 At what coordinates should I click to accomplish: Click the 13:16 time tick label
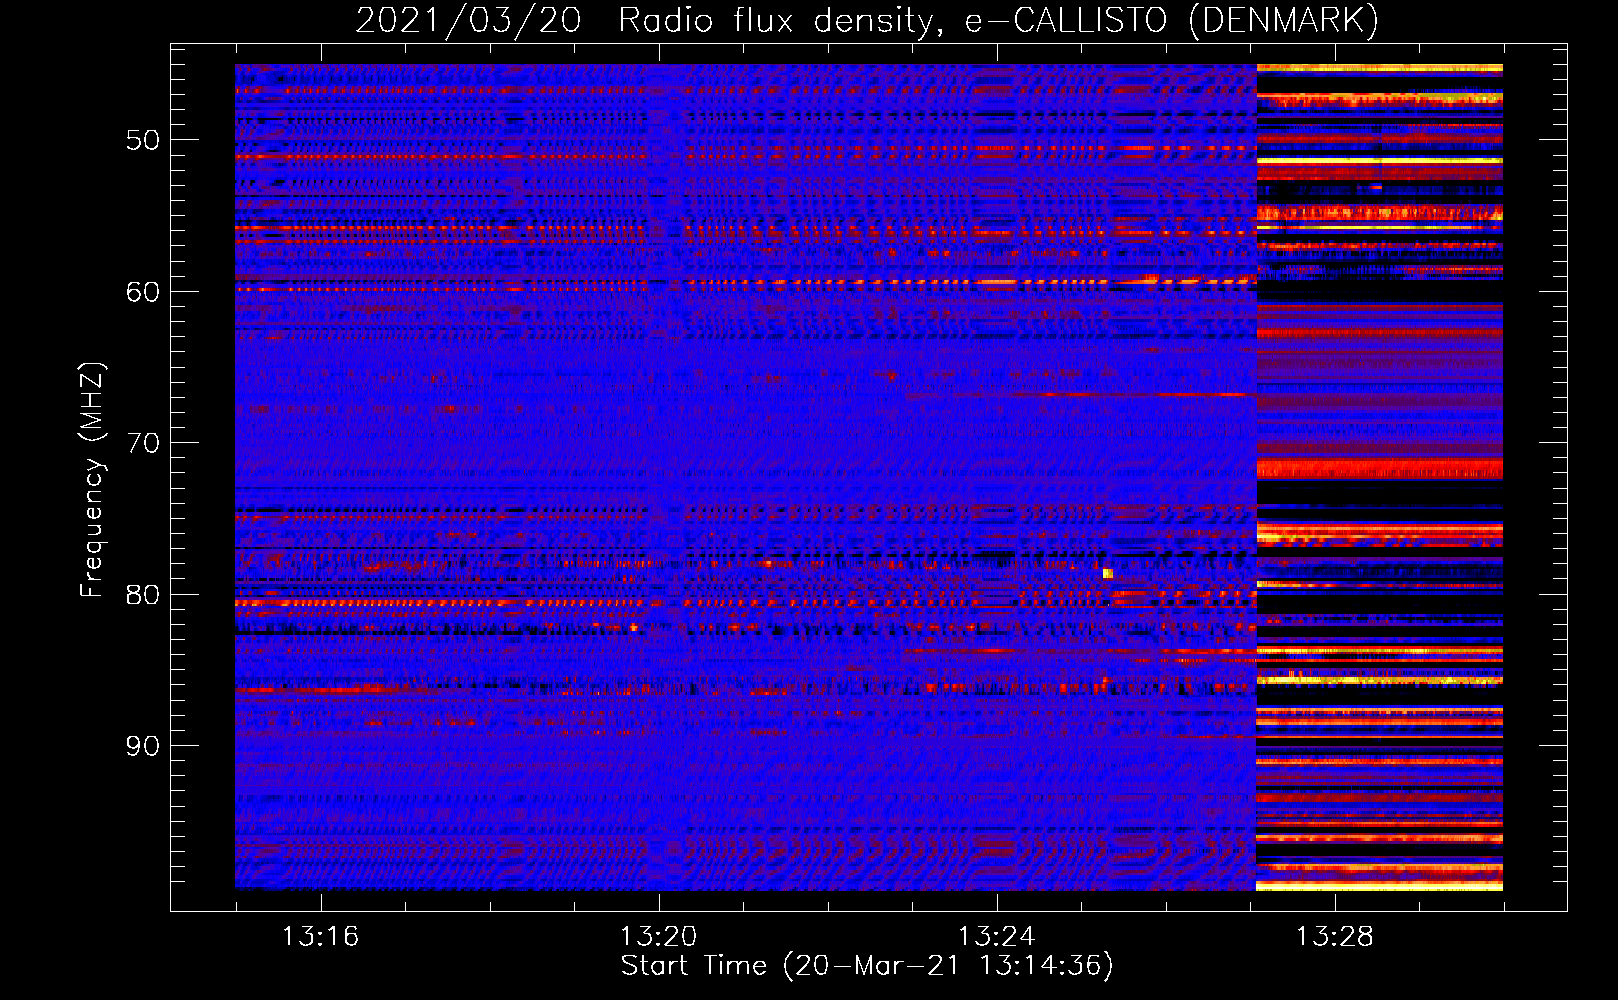click(320, 937)
